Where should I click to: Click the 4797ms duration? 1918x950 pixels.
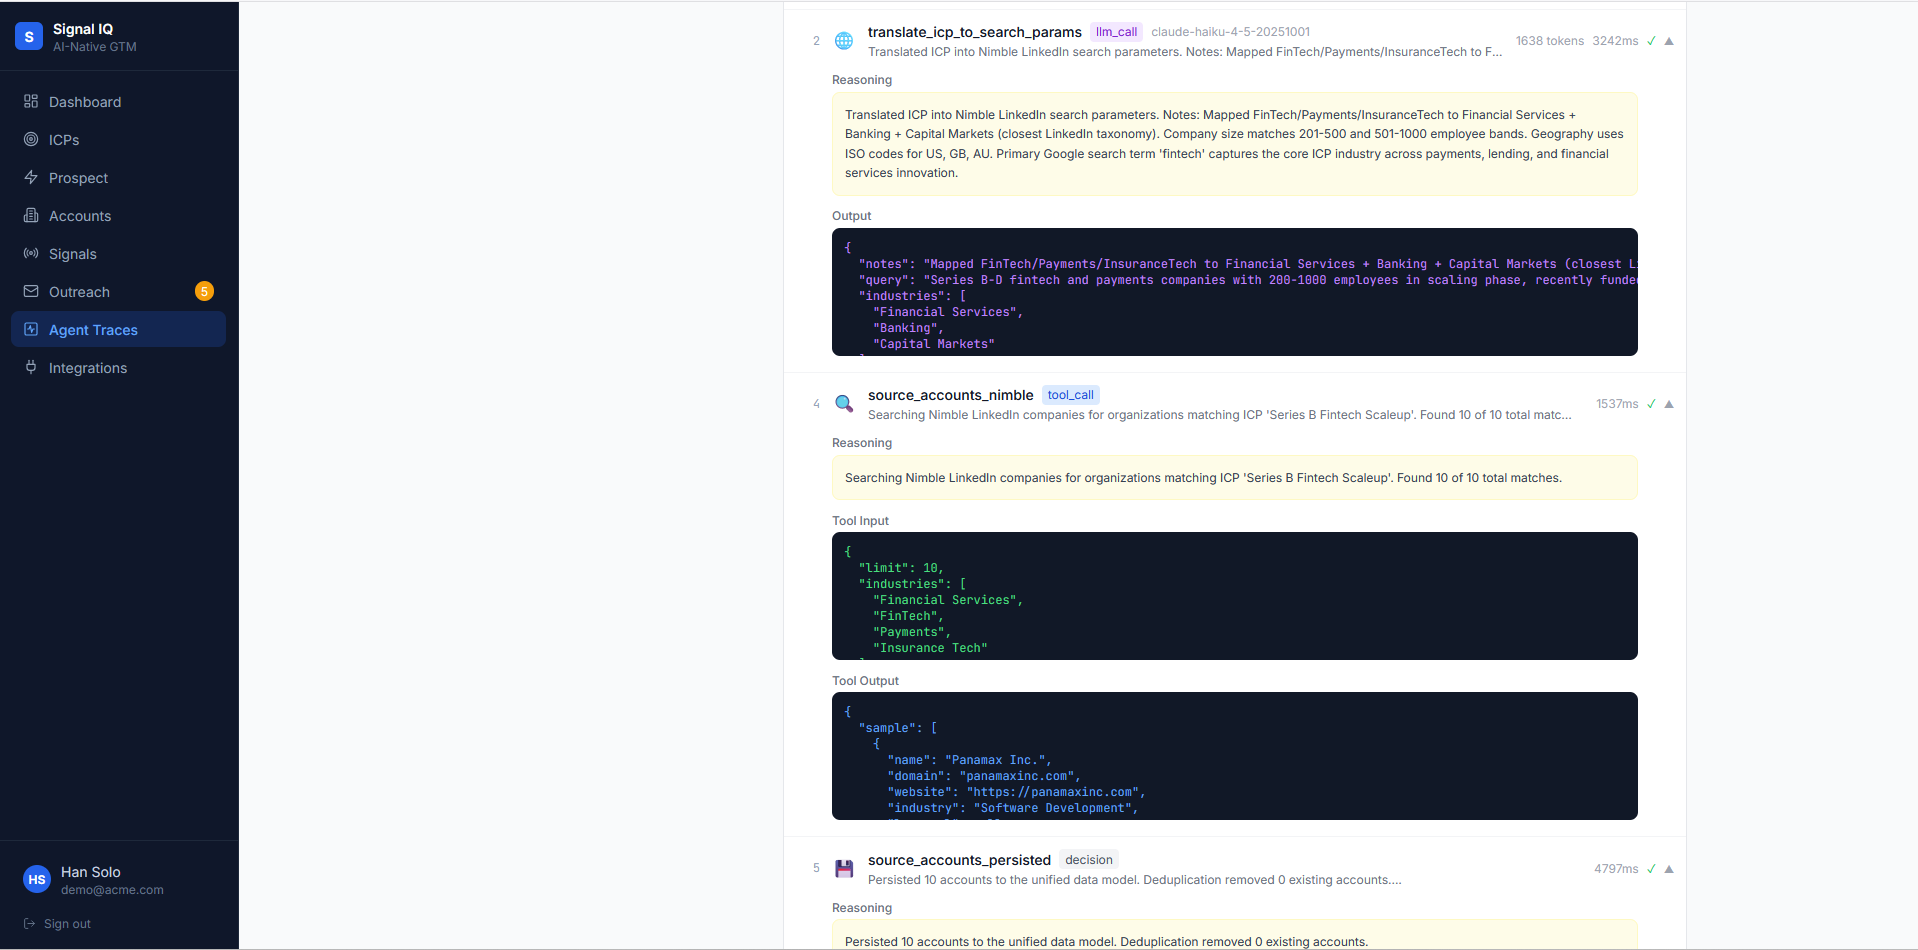pos(1616,869)
